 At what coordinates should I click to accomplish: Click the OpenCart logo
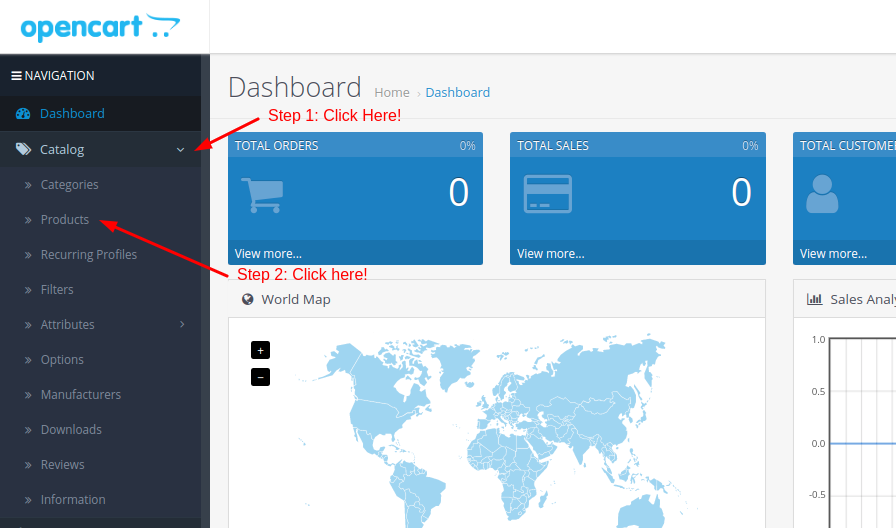pos(100,27)
